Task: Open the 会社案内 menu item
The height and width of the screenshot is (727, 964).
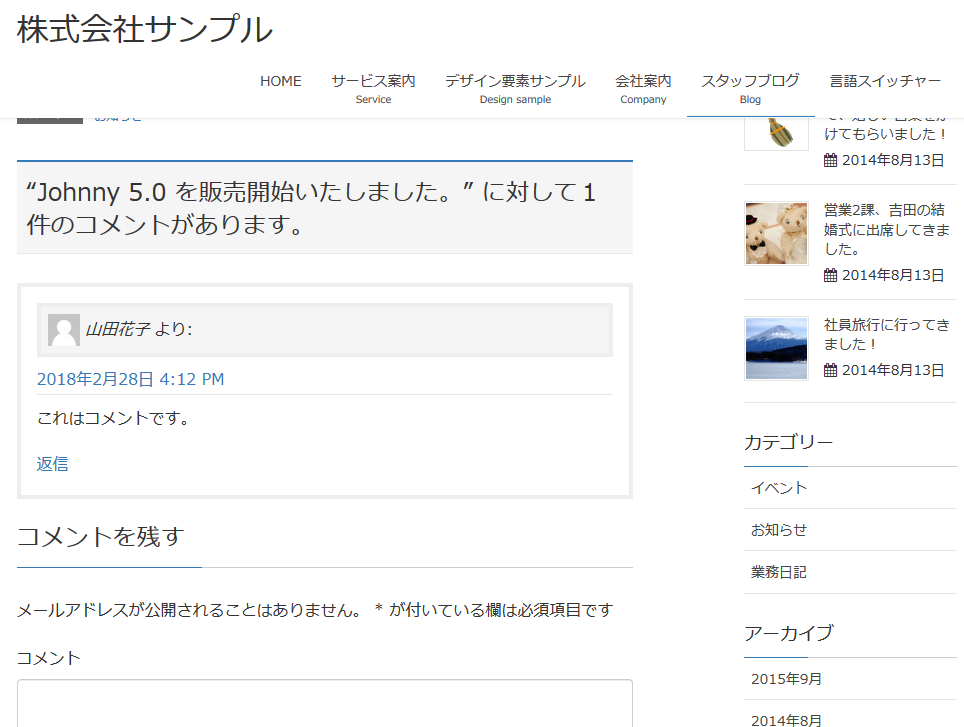Action: (643, 88)
